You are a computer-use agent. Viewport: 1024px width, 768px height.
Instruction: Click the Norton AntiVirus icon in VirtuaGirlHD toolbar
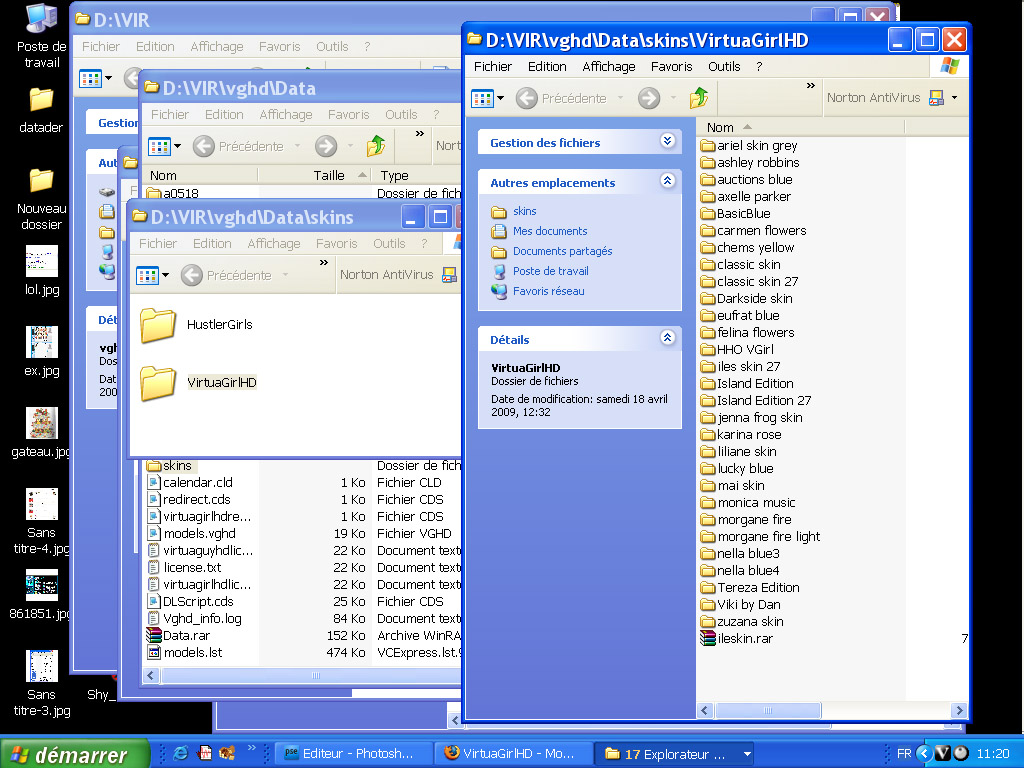coord(937,98)
